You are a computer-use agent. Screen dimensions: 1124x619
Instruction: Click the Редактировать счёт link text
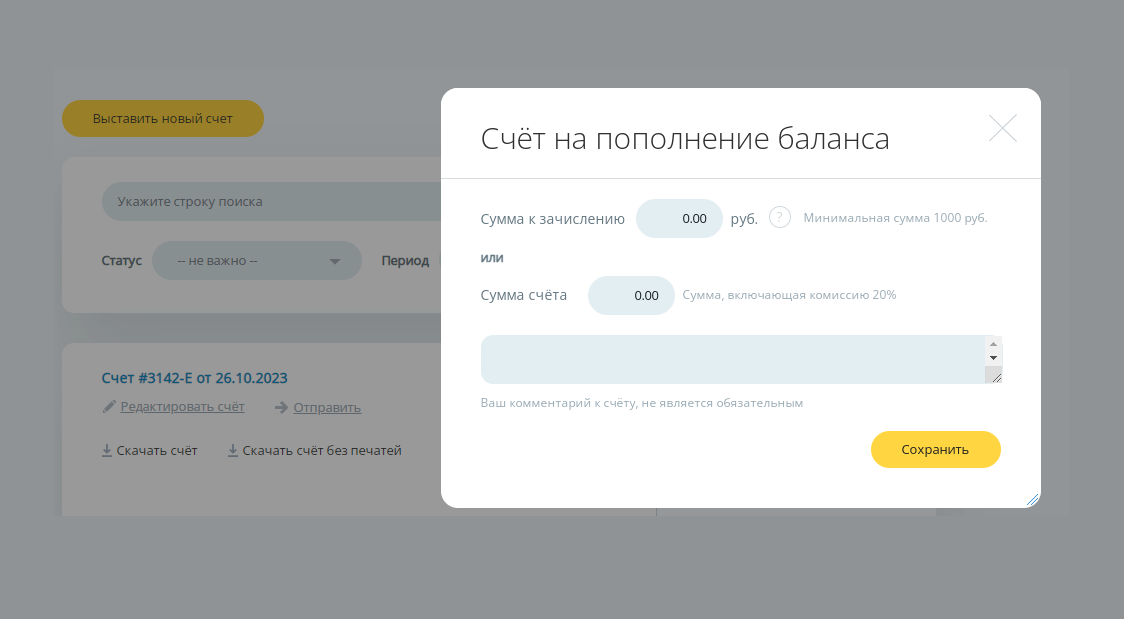click(182, 407)
